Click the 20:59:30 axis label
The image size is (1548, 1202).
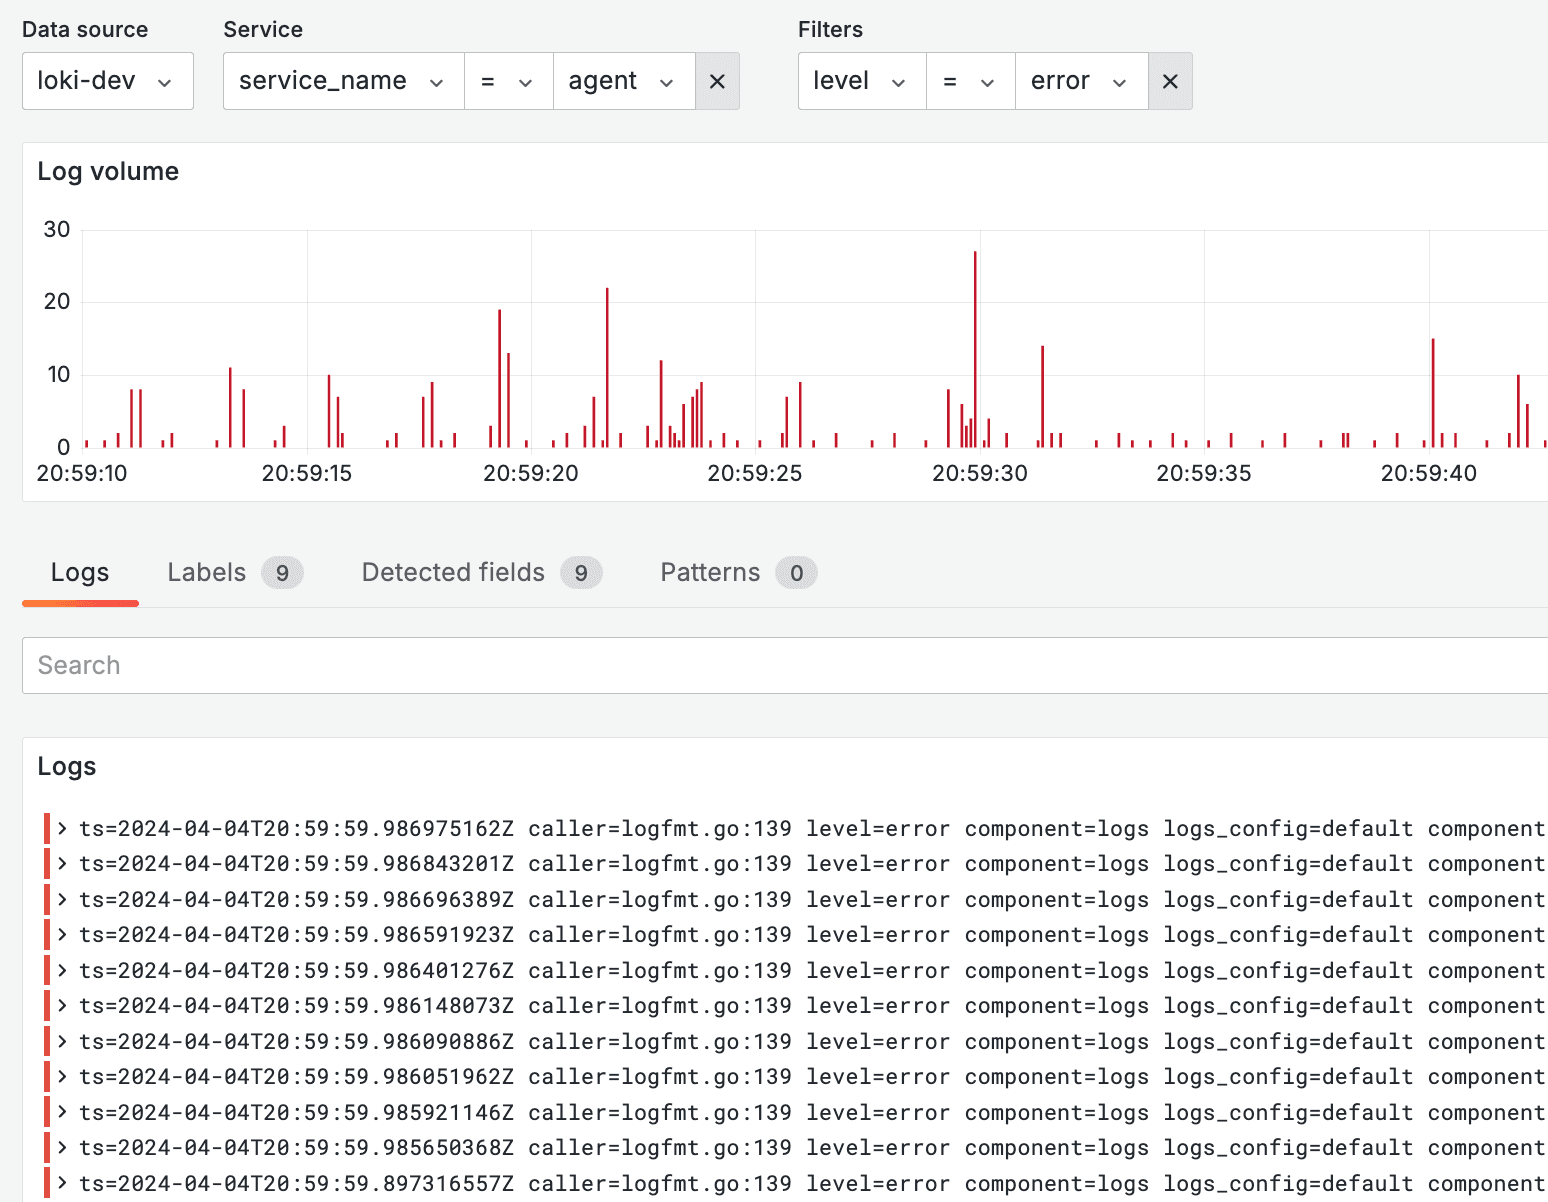(979, 473)
